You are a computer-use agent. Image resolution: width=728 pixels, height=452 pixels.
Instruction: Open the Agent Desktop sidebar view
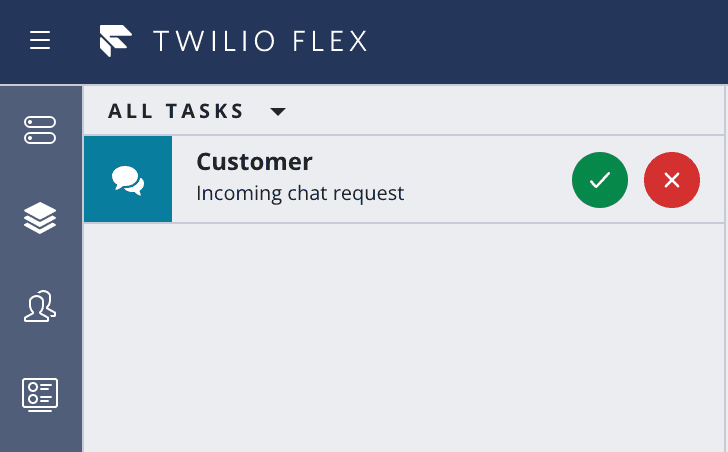[41, 129]
